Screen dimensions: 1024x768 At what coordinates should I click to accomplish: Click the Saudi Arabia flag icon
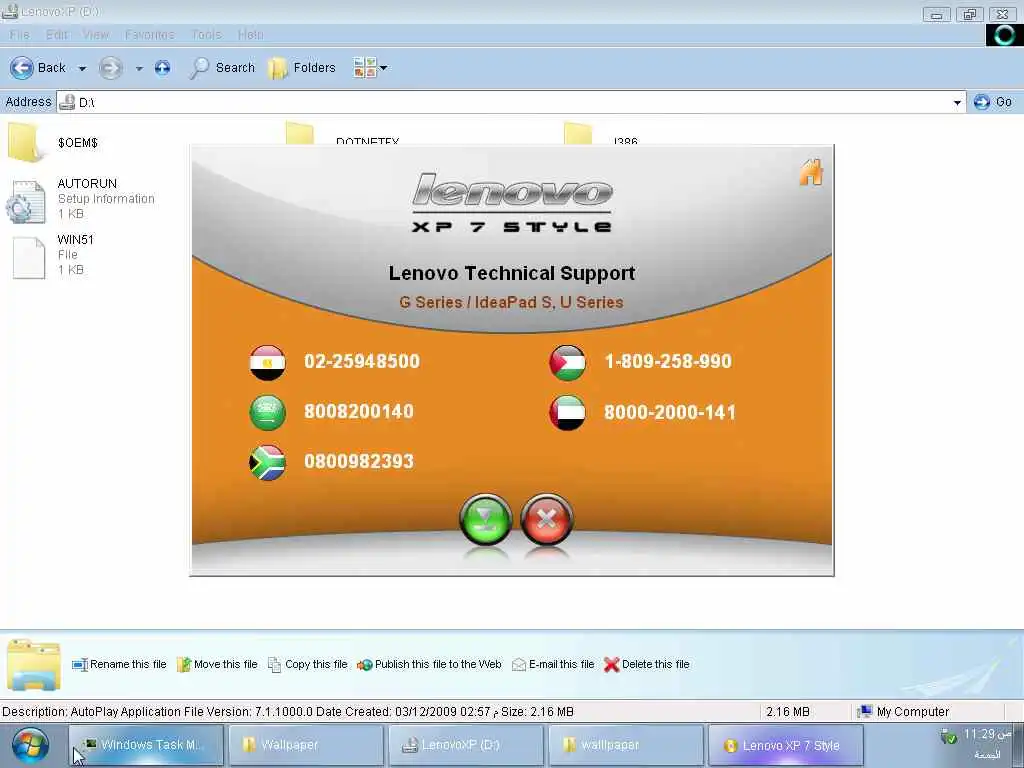(x=268, y=413)
